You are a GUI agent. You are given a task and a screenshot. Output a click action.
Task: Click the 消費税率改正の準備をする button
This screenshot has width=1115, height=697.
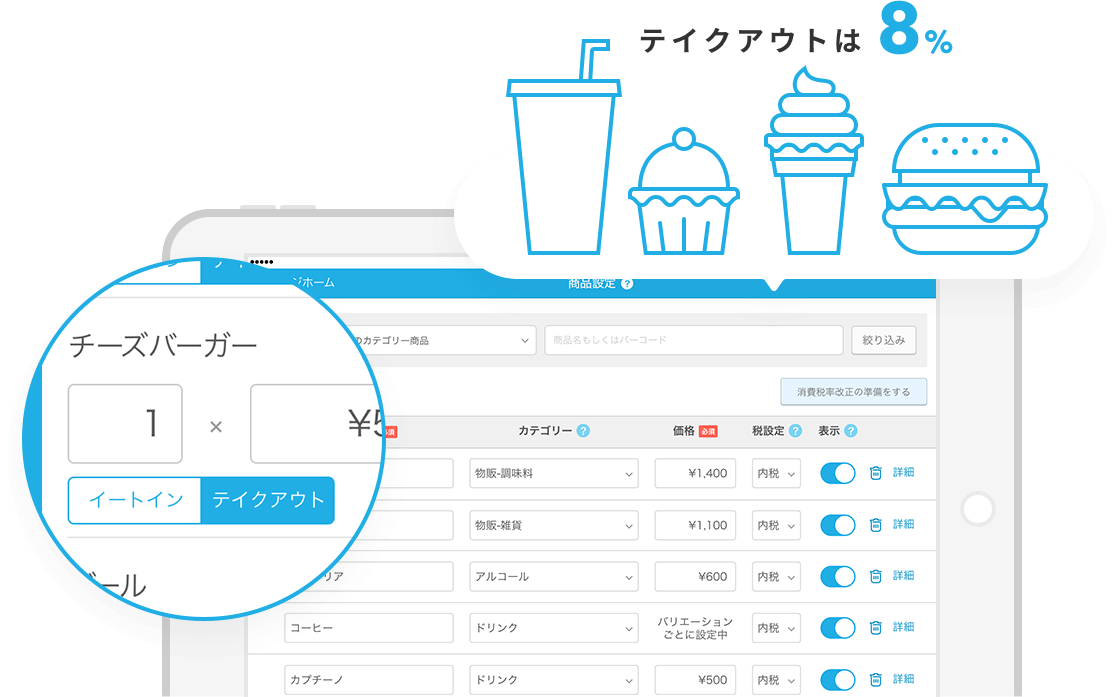[853, 392]
